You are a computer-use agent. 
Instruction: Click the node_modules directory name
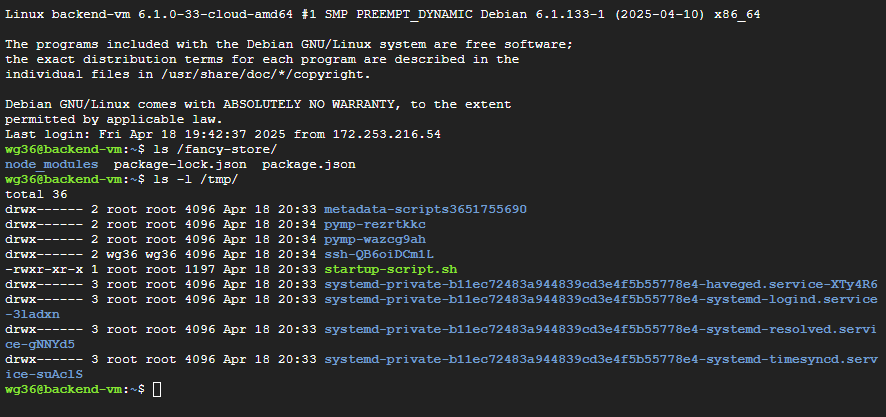tap(52, 164)
